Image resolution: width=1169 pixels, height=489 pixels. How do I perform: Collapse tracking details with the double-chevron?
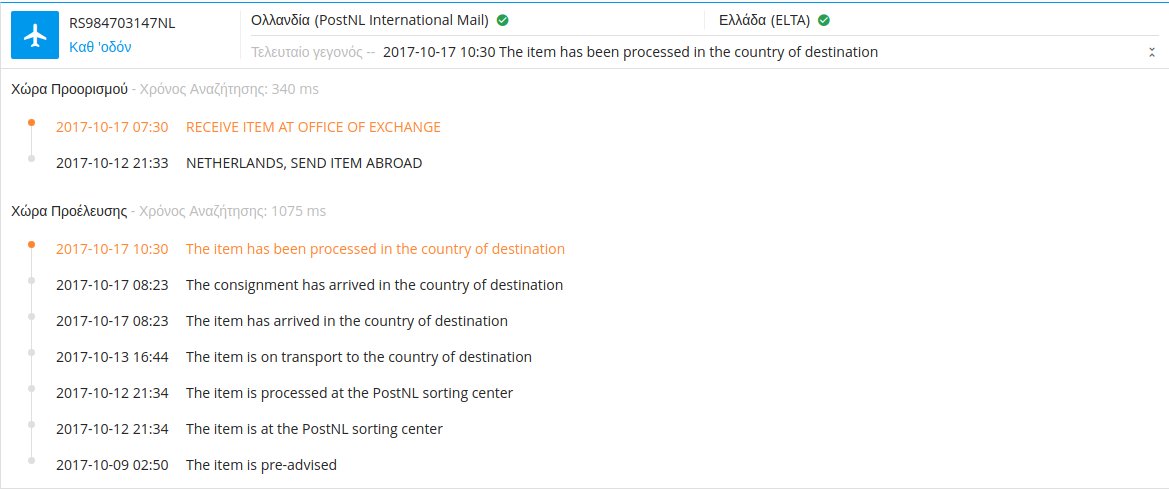click(1152, 52)
